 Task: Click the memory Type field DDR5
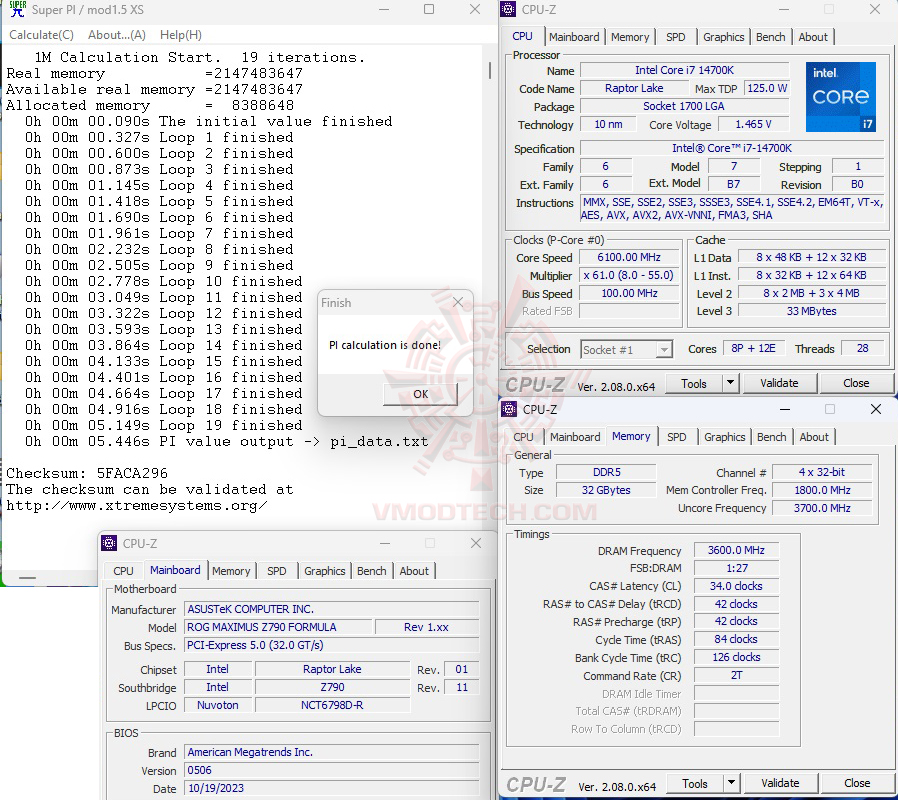click(x=606, y=472)
